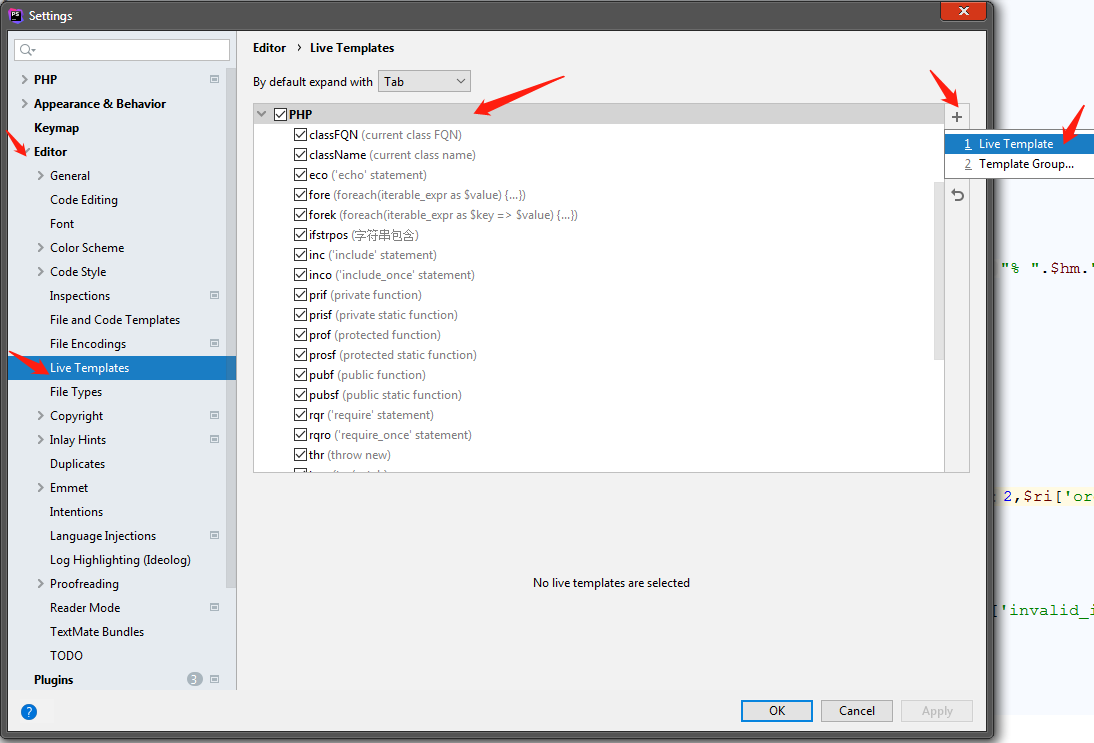Click the project-level icon beside File Encodings
1094x743 pixels.
click(214, 343)
